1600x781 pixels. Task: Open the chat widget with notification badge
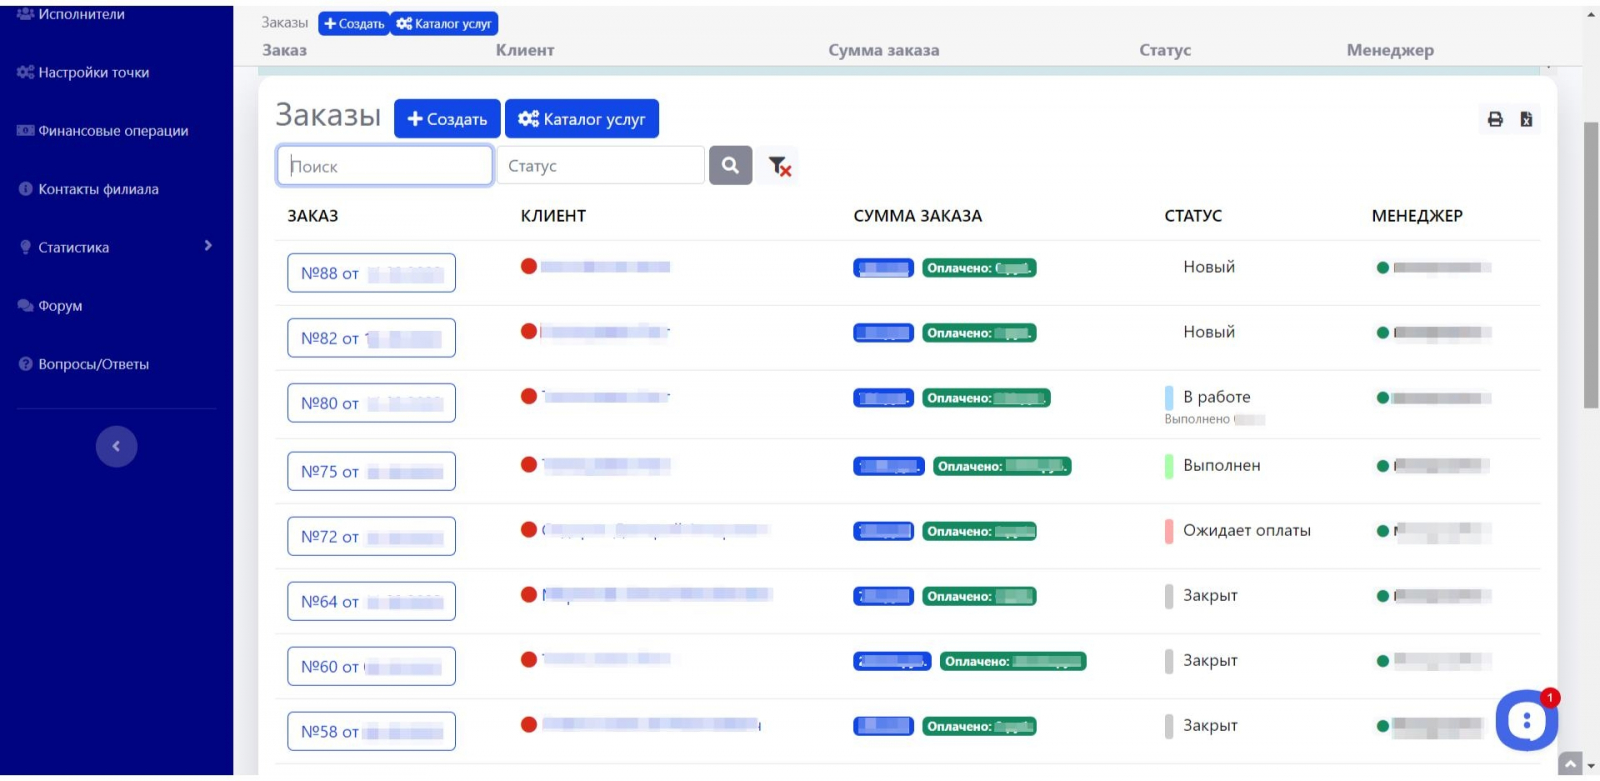pos(1526,720)
